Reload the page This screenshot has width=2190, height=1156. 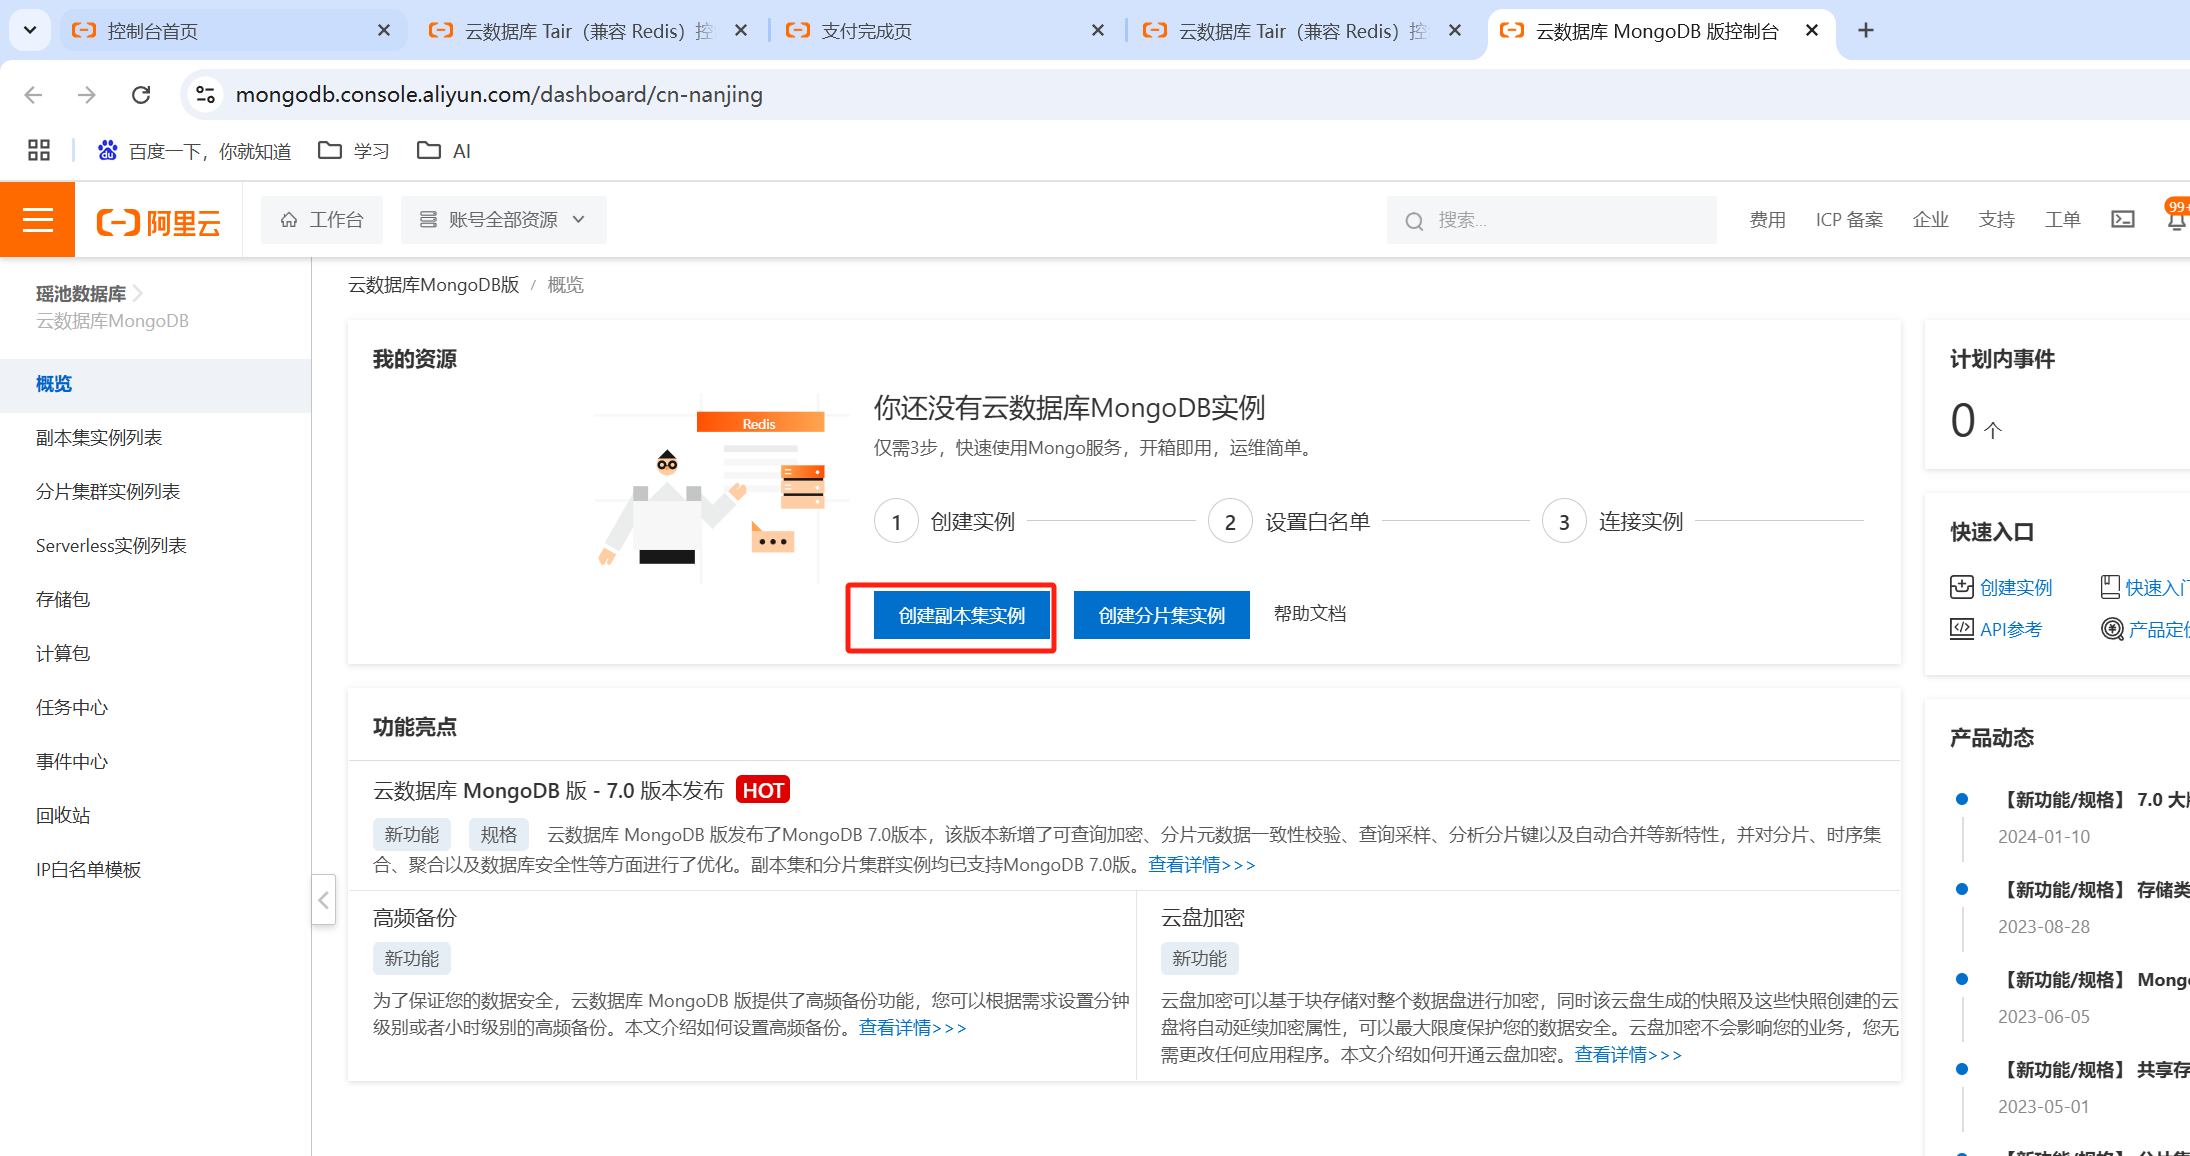click(141, 94)
